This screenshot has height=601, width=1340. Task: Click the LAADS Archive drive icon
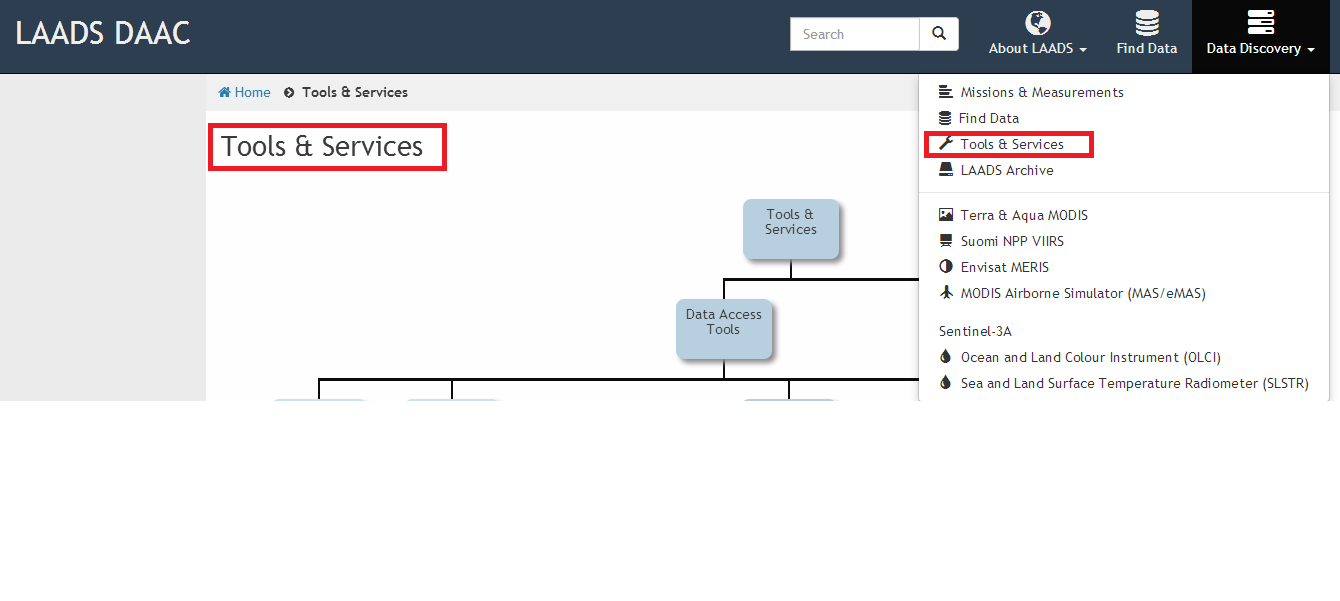click(946, 170)
